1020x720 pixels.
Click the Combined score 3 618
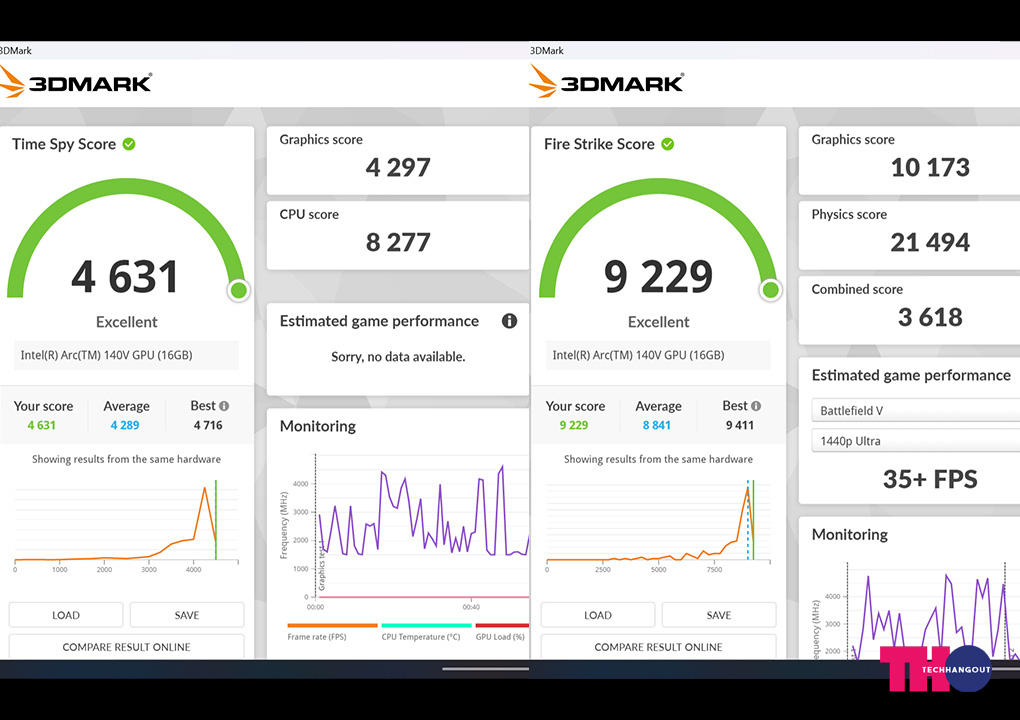(x=930, y=317)
